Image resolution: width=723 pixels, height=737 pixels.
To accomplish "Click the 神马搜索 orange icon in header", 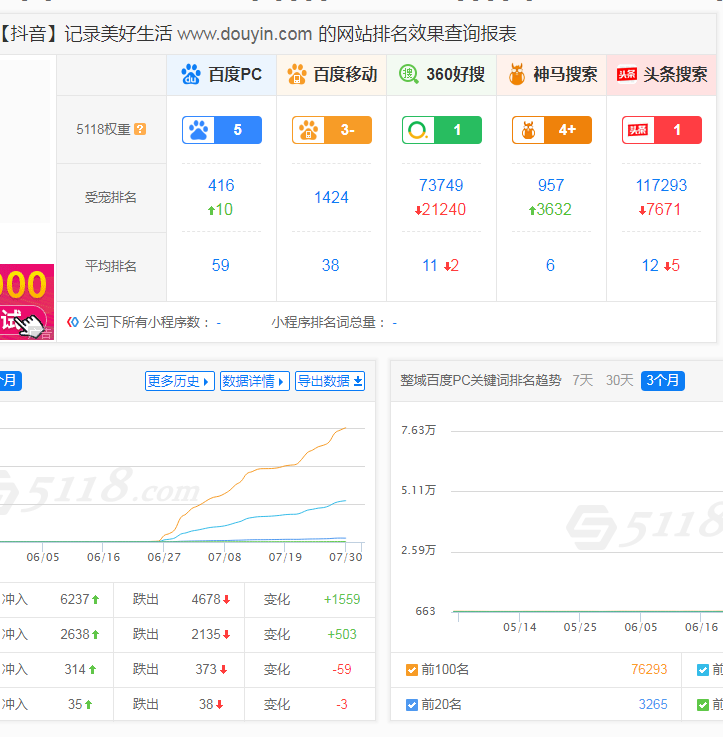I will [517, 74].
